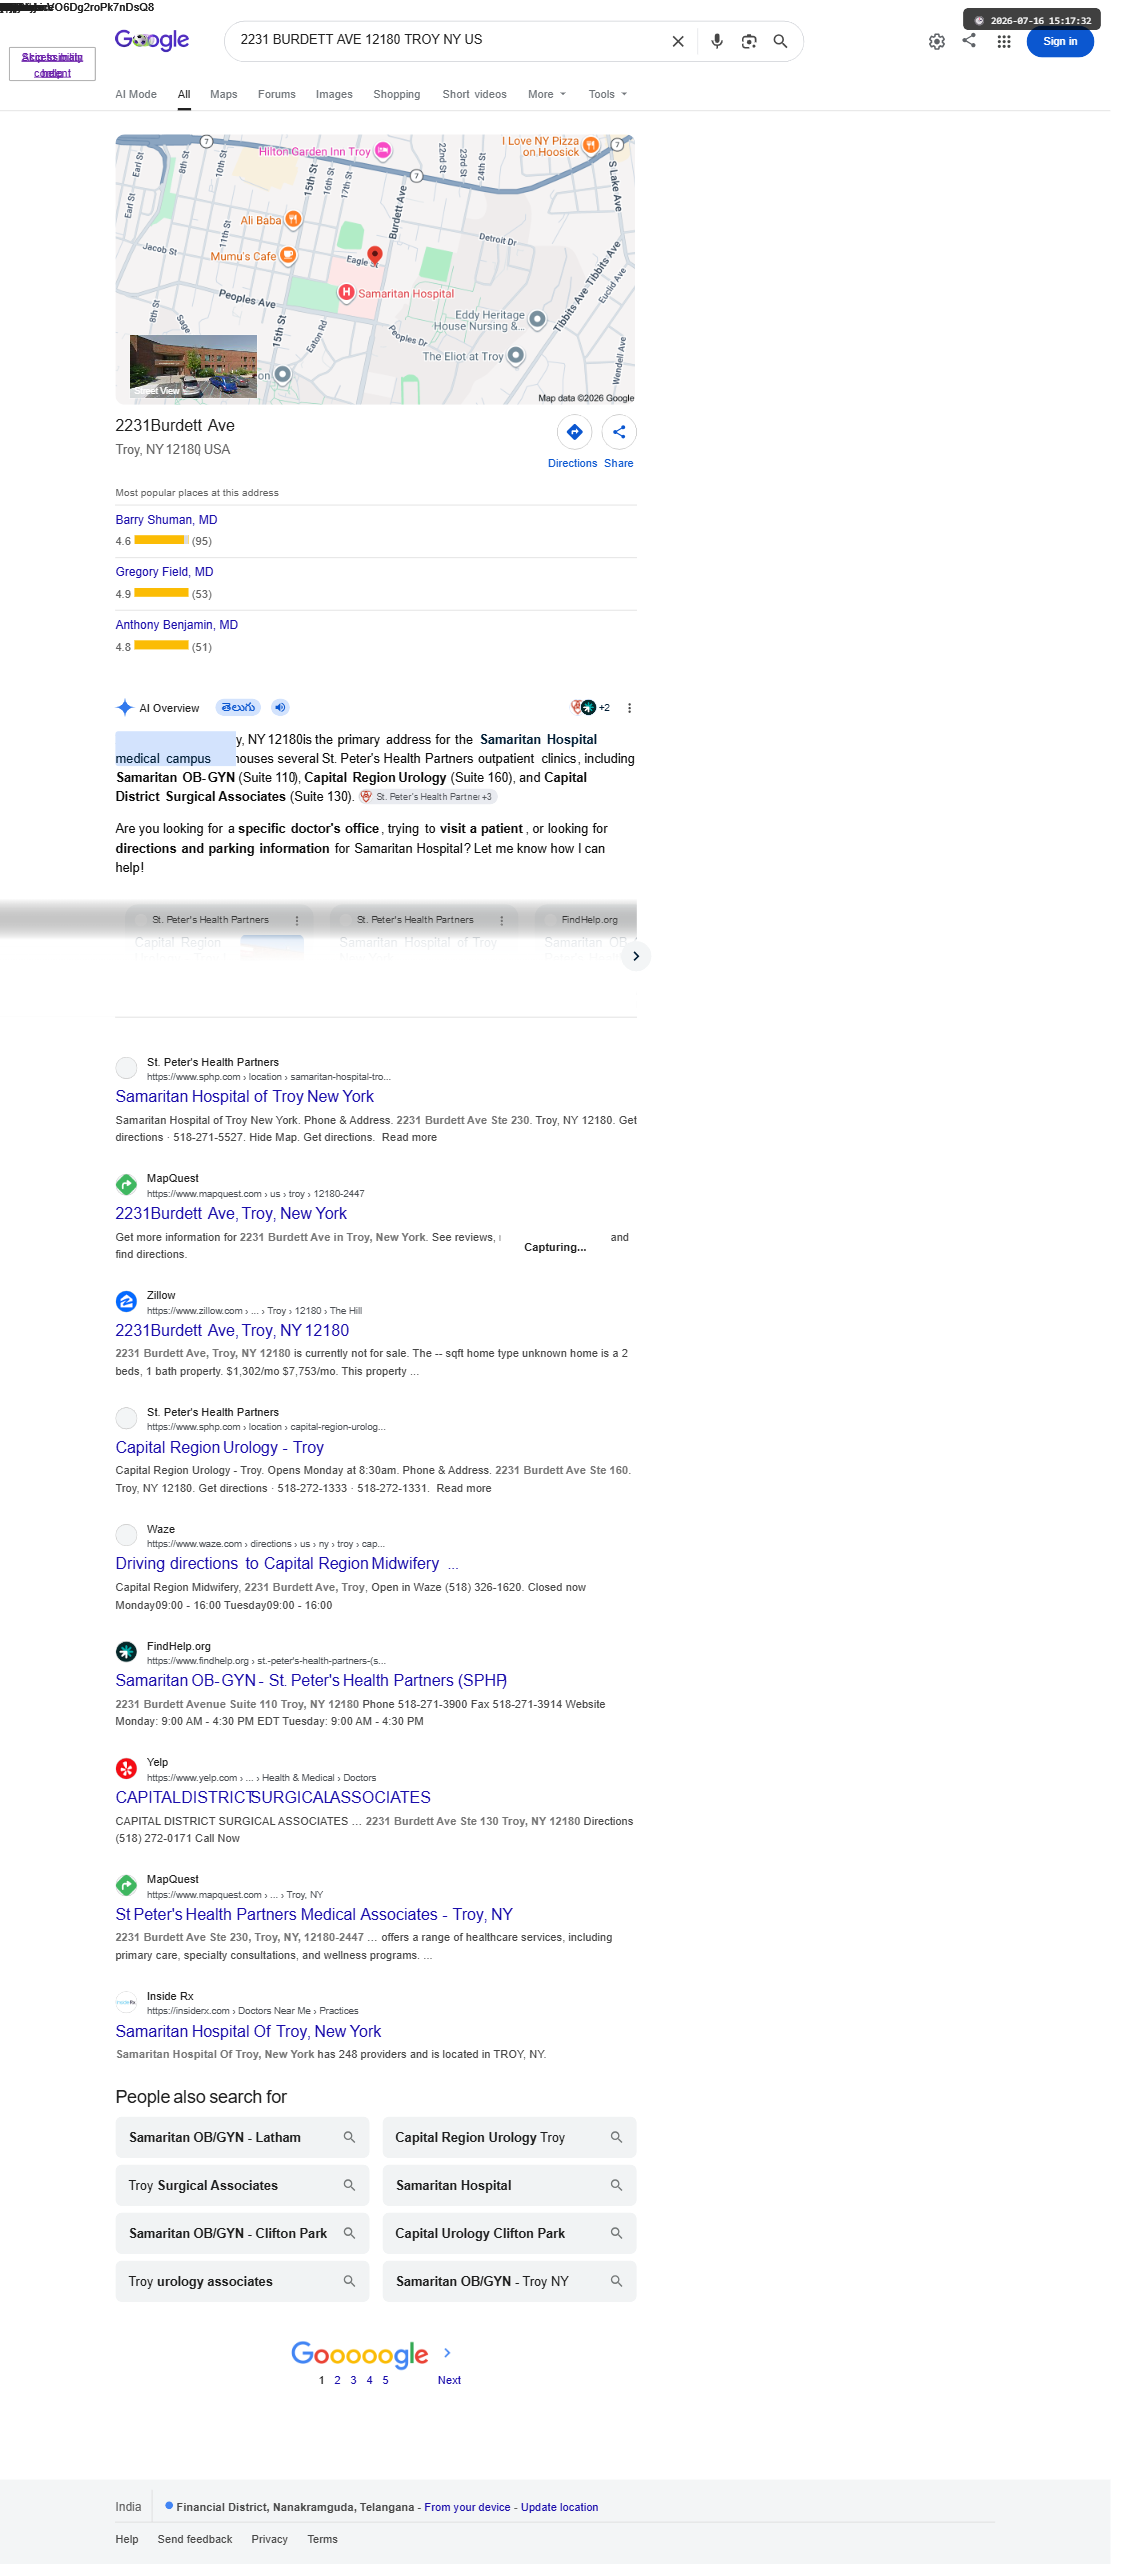The height and width of the screenshot is (2564, 1124).
Task: Click Update location link in footer
Action: (559, 2507)
